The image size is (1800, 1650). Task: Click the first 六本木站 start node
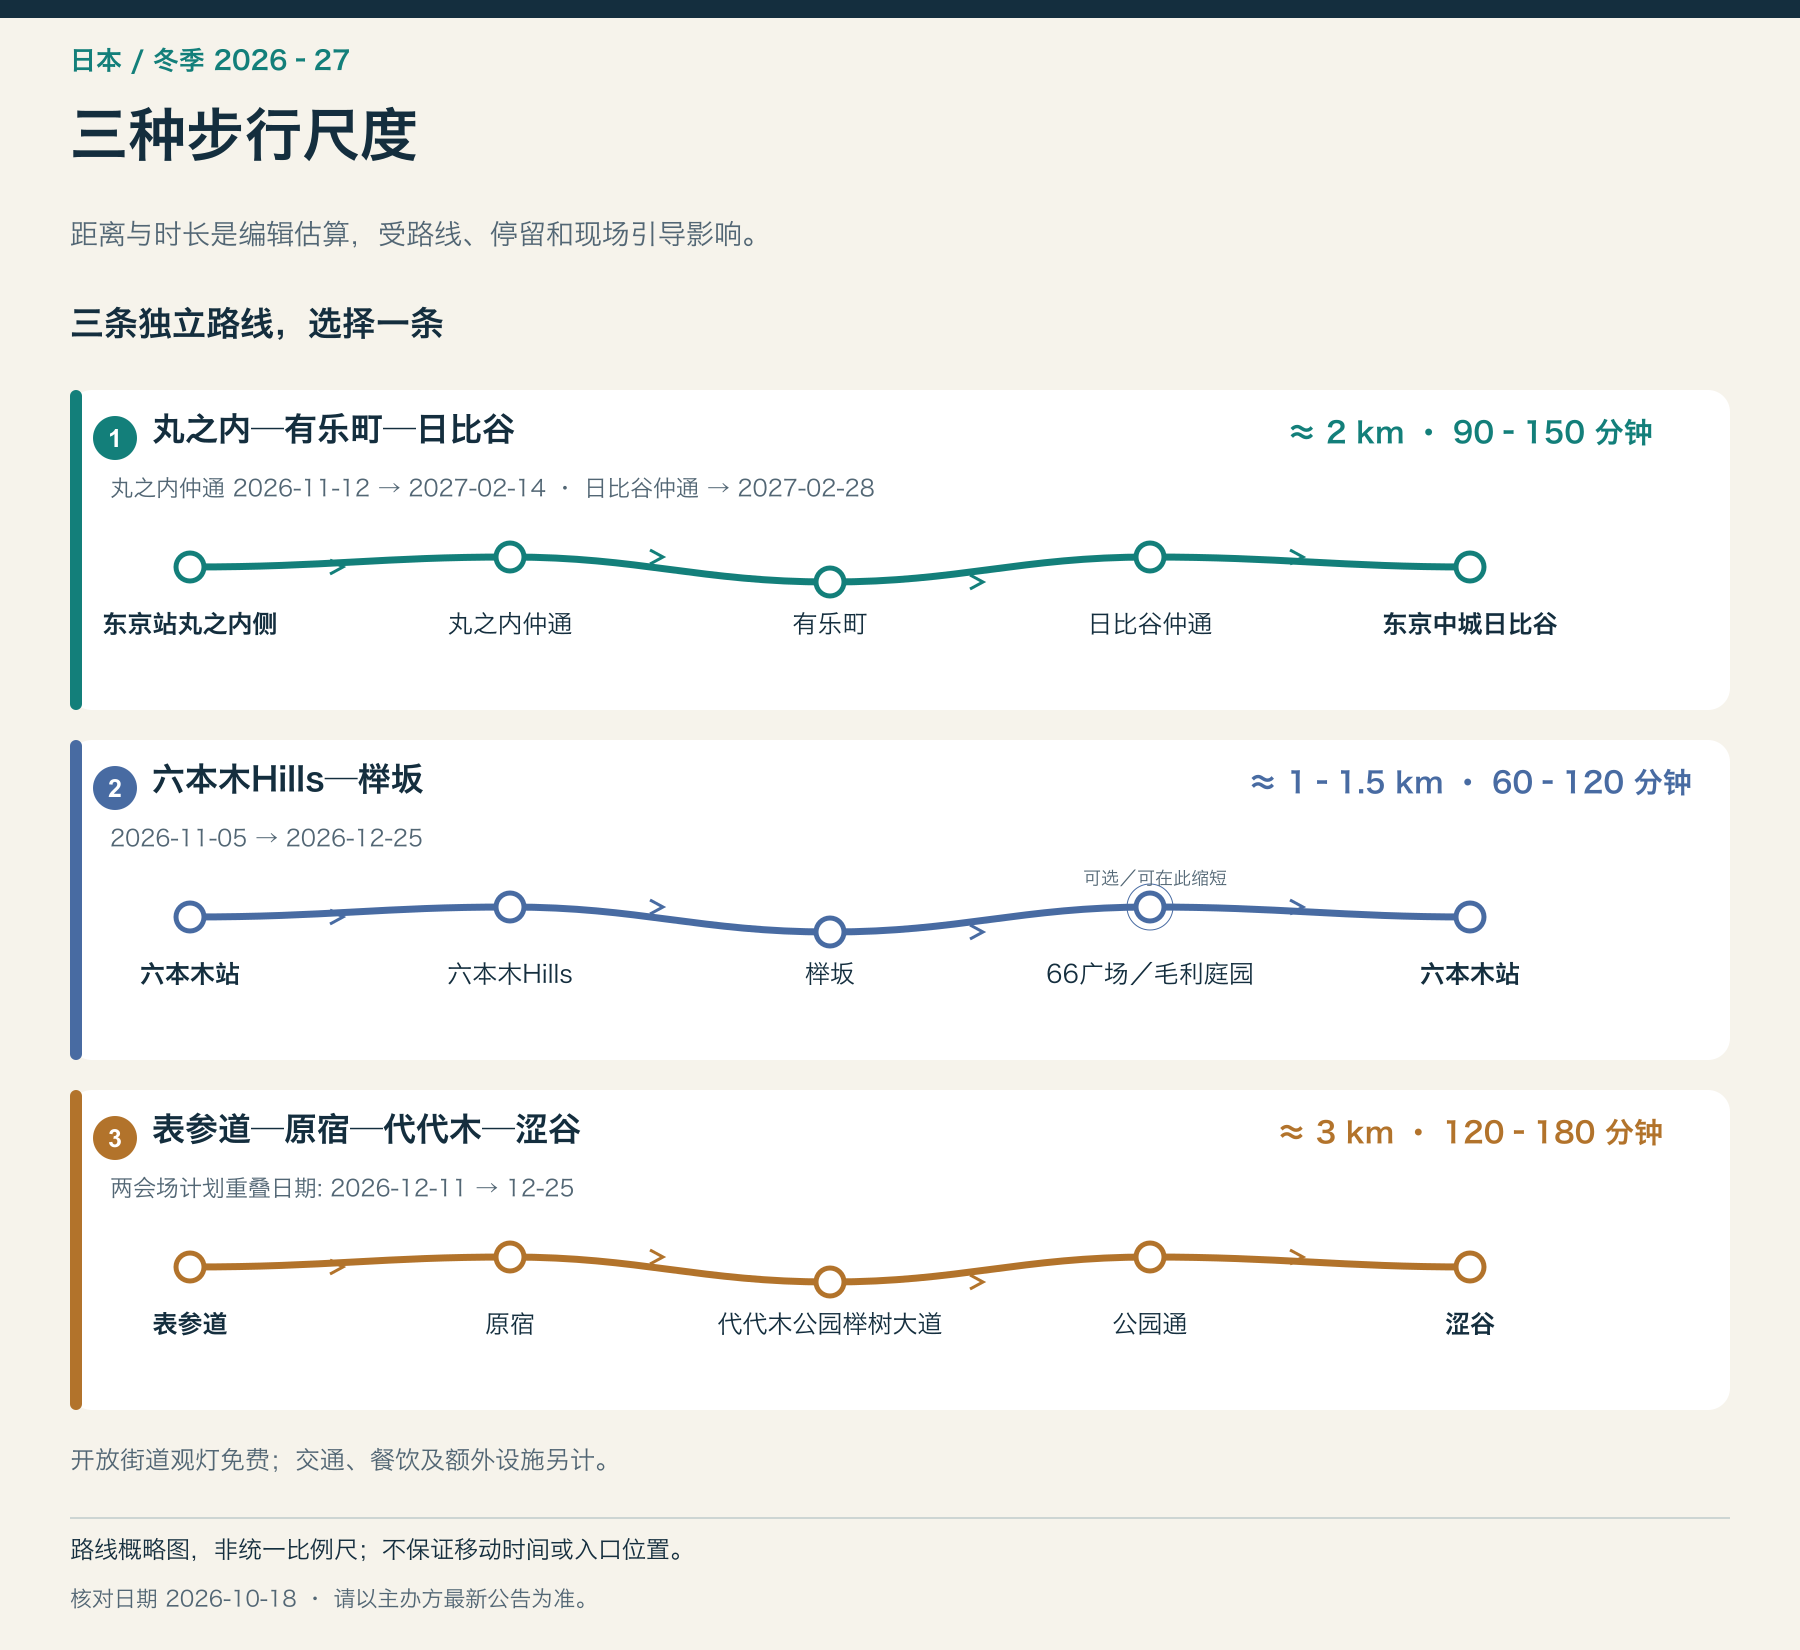[190, 917]
